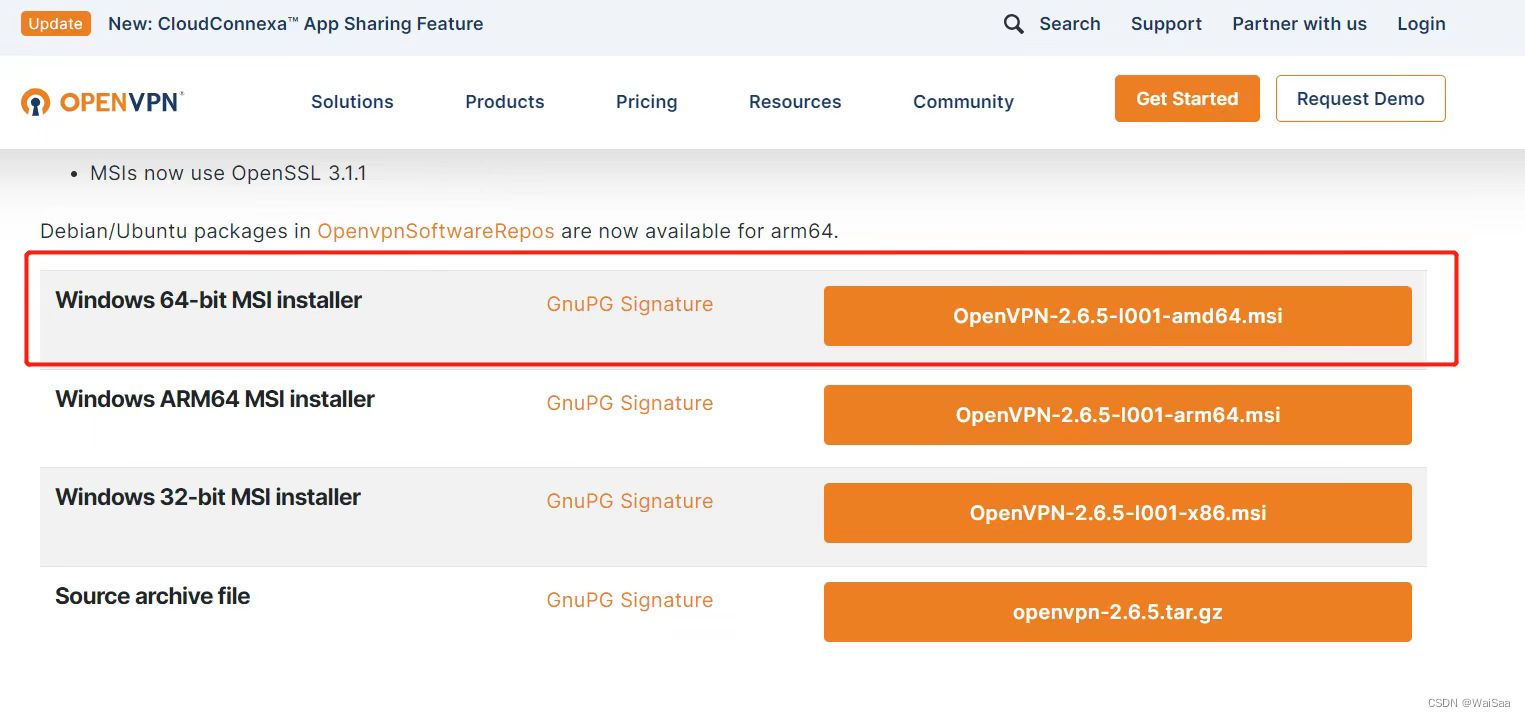
Task: Click the 'Windows 64-bit MSI installer' label
Action: click(x=208, y=300)
